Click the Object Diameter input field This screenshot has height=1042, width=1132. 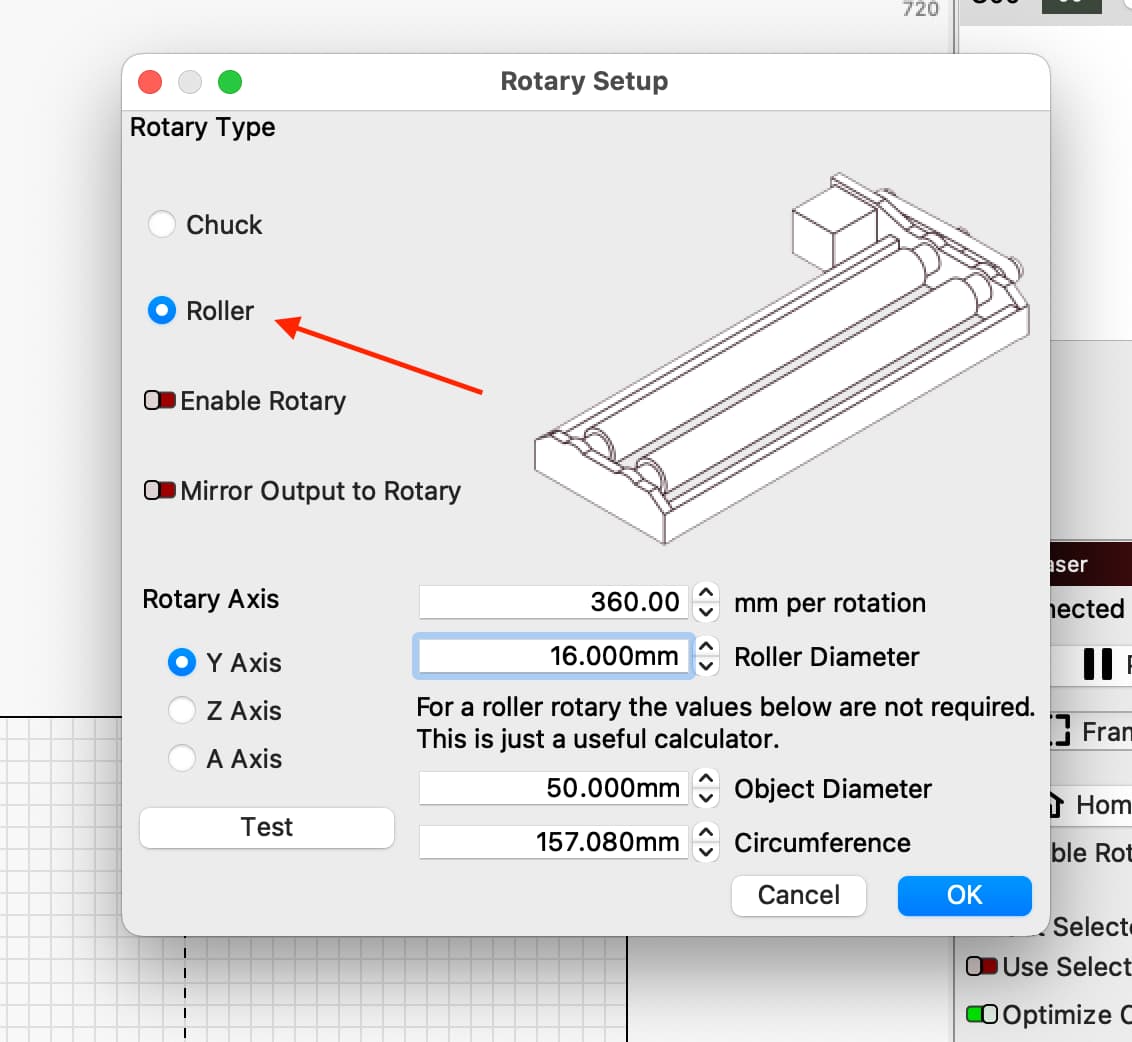tap(554, 789)
